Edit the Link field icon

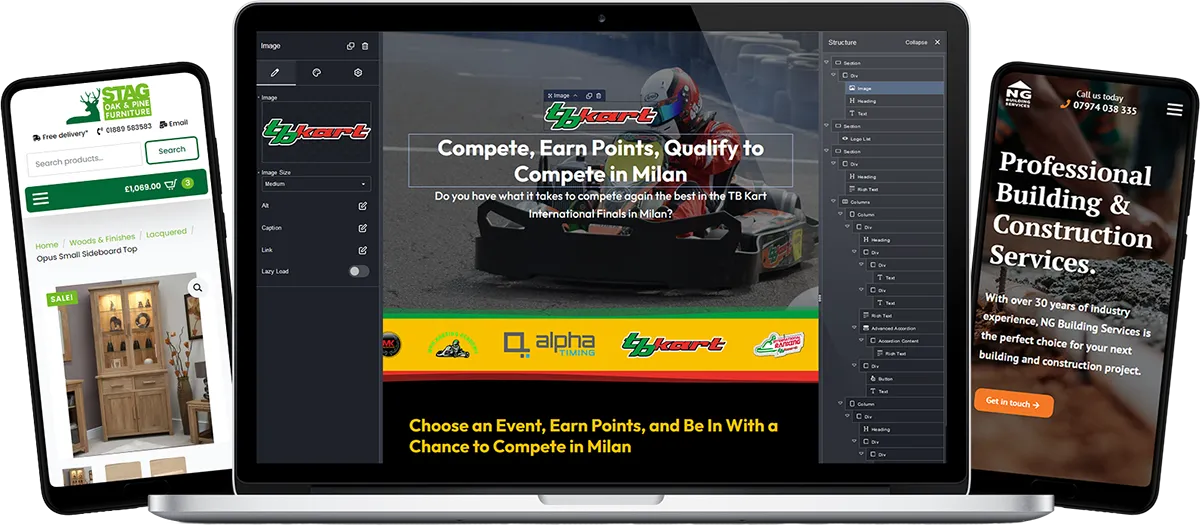point(363,250)
